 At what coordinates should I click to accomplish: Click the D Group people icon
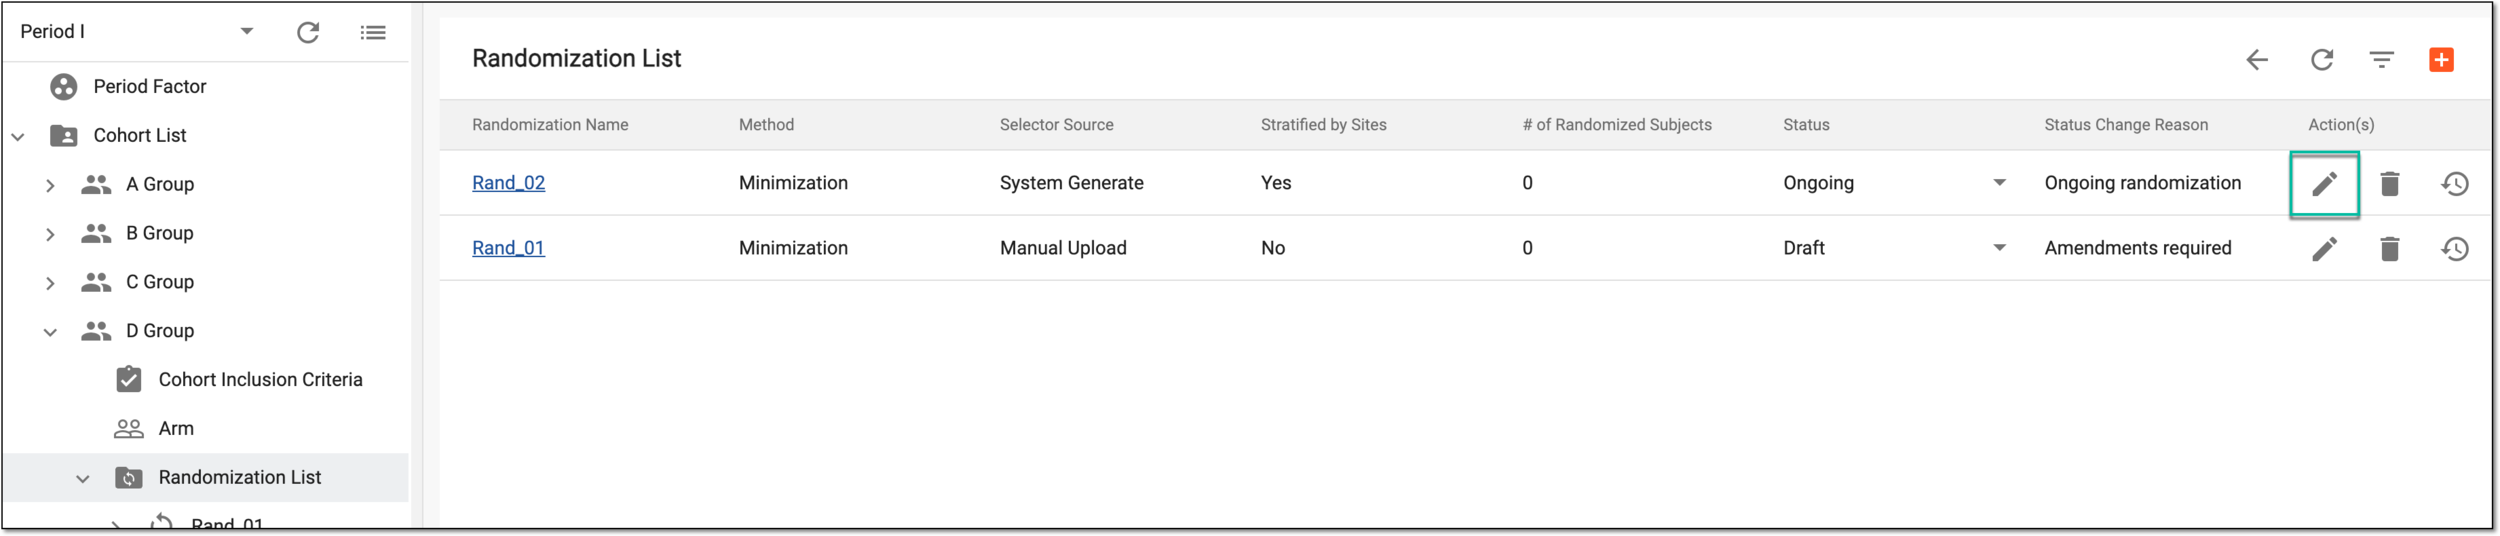pos(96,332)
